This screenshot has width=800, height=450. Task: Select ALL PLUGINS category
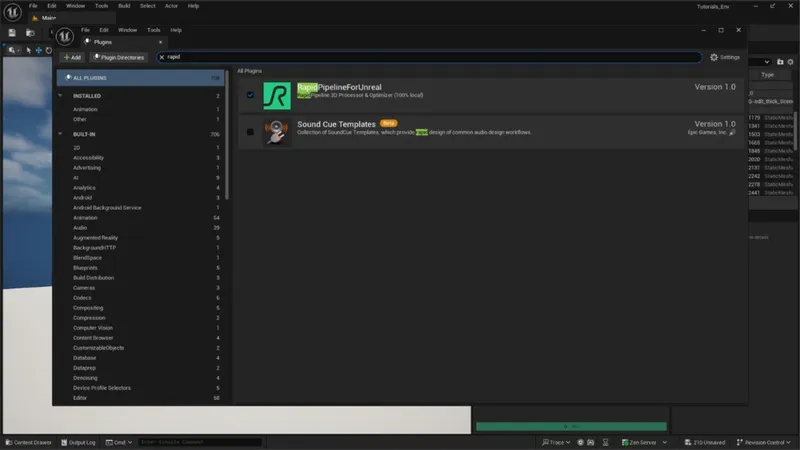[x=141, y=78]
